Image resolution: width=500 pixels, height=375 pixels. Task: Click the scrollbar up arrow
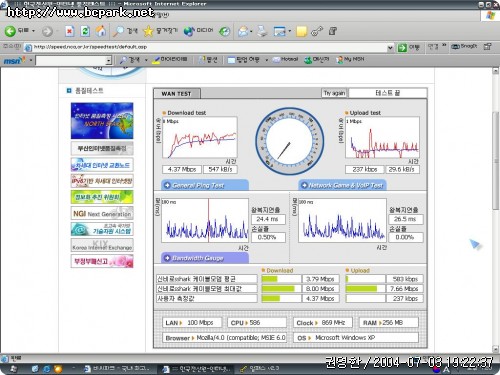point(496,71)
